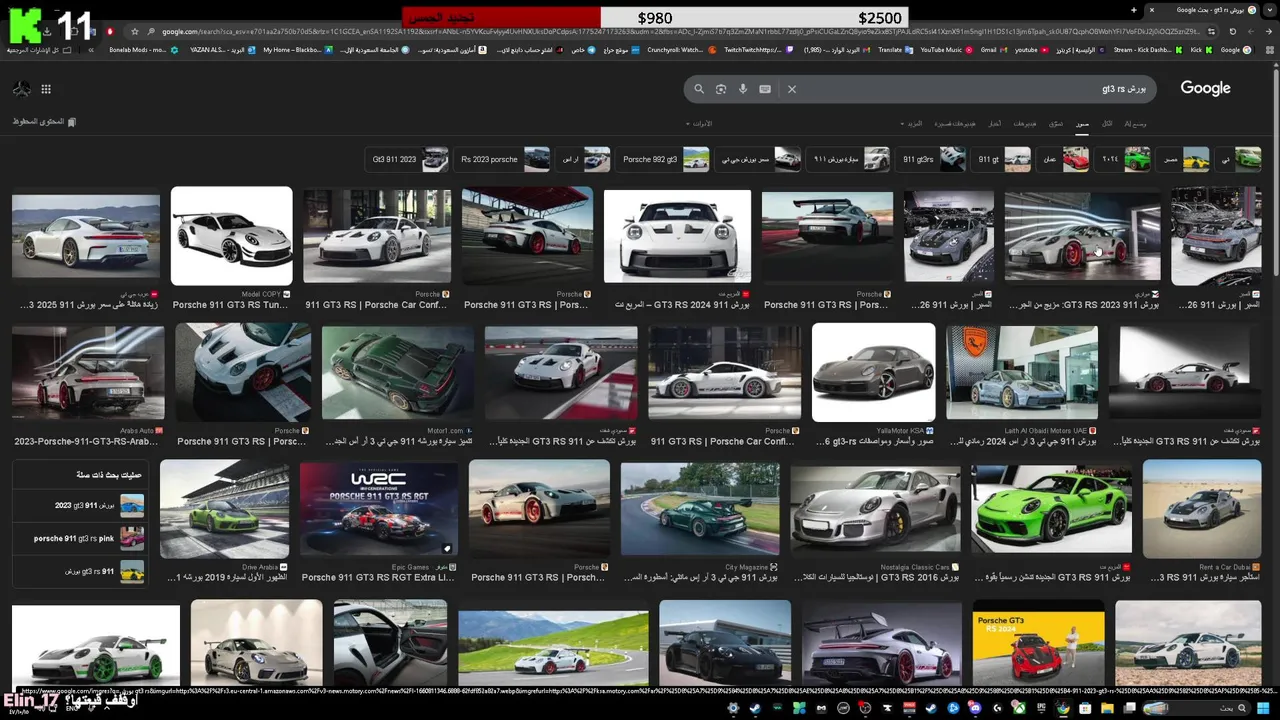This screenshot has width=1280, height=720.
Task: Select the 'Rs 2023 porsche' filter chip
Action: (503, 159)
